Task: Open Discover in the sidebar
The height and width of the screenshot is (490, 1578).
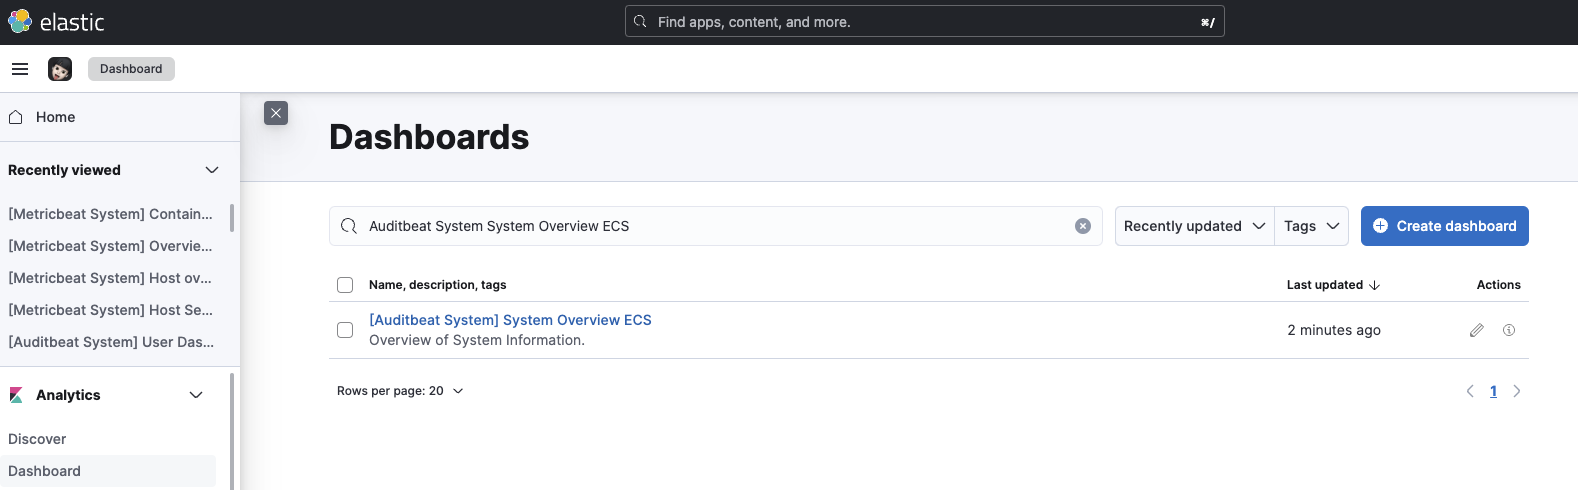Action: (x=37, y=439)
